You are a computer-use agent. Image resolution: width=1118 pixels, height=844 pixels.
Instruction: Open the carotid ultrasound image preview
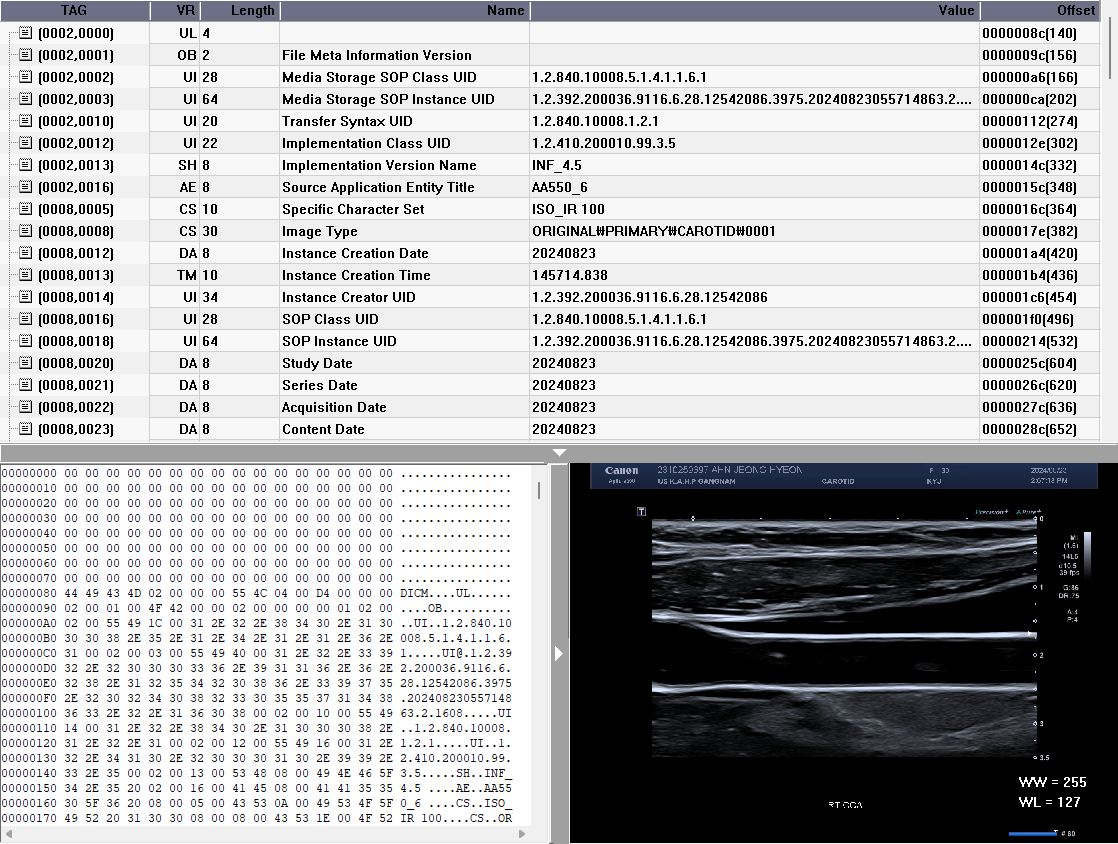(x=843, y=653)
